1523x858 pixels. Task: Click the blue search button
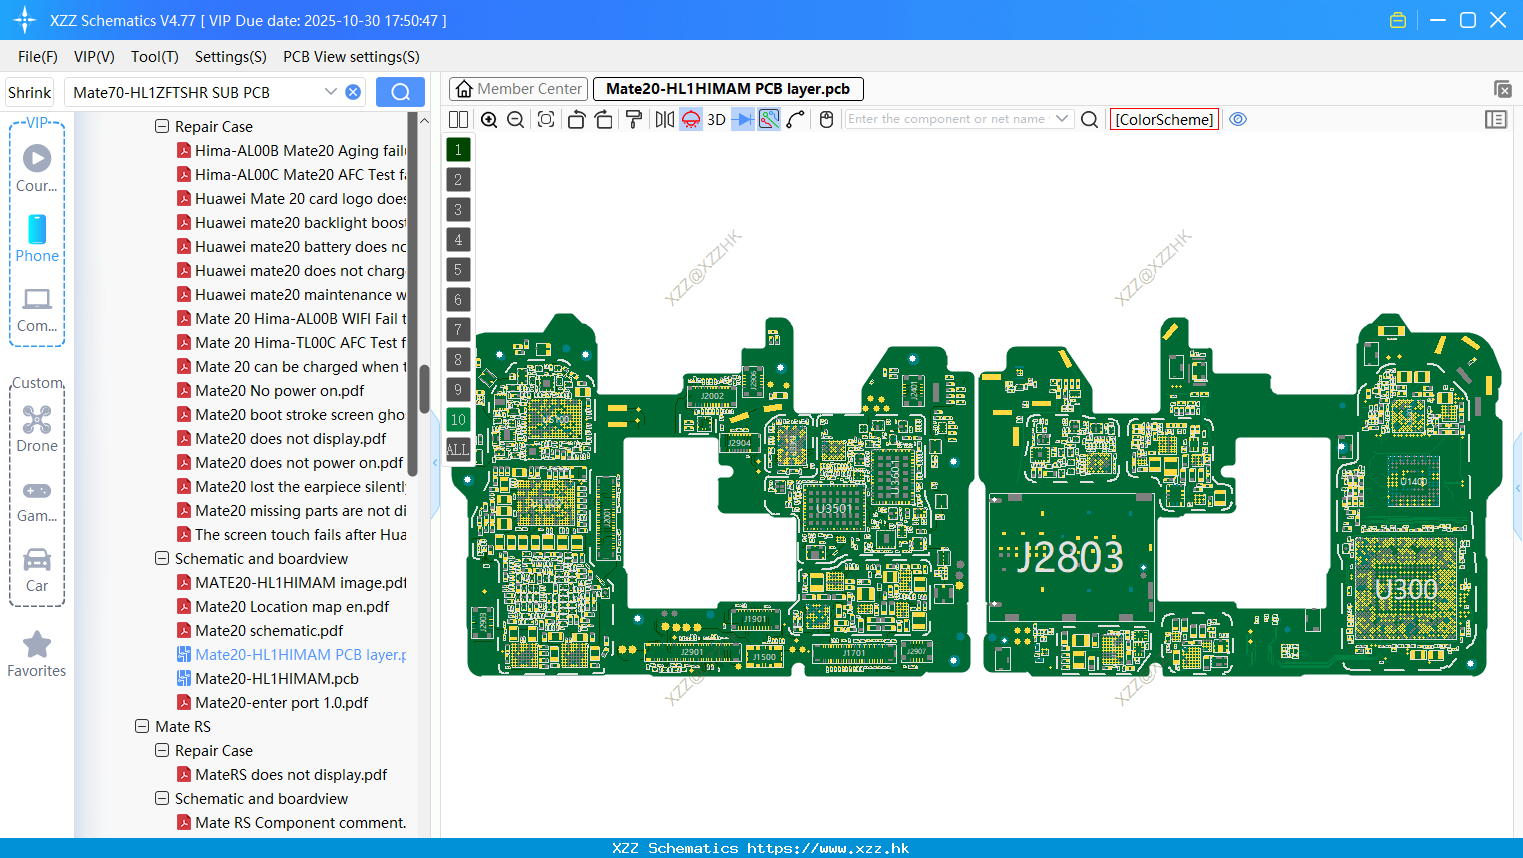pyautogui.click(x=400, y=92)
